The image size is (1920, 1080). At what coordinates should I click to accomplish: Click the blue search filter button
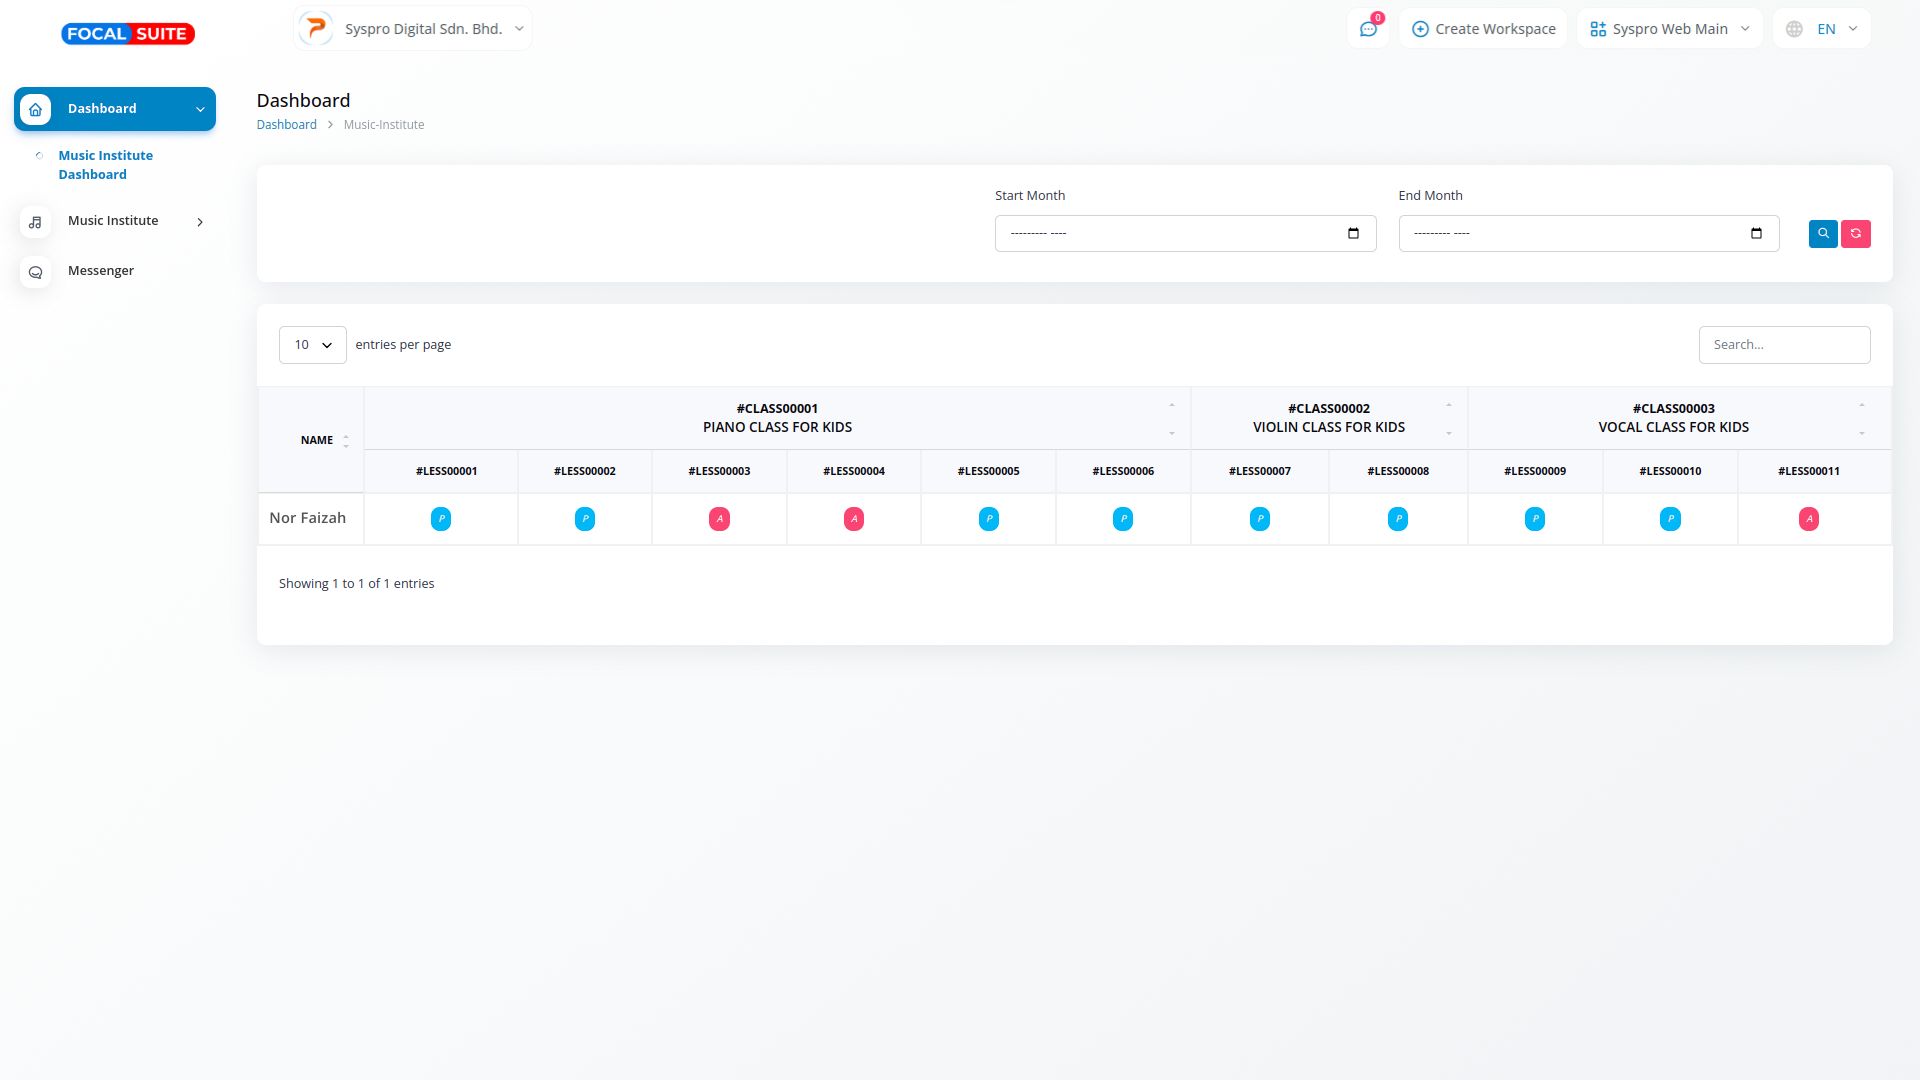click(1822, 233)
